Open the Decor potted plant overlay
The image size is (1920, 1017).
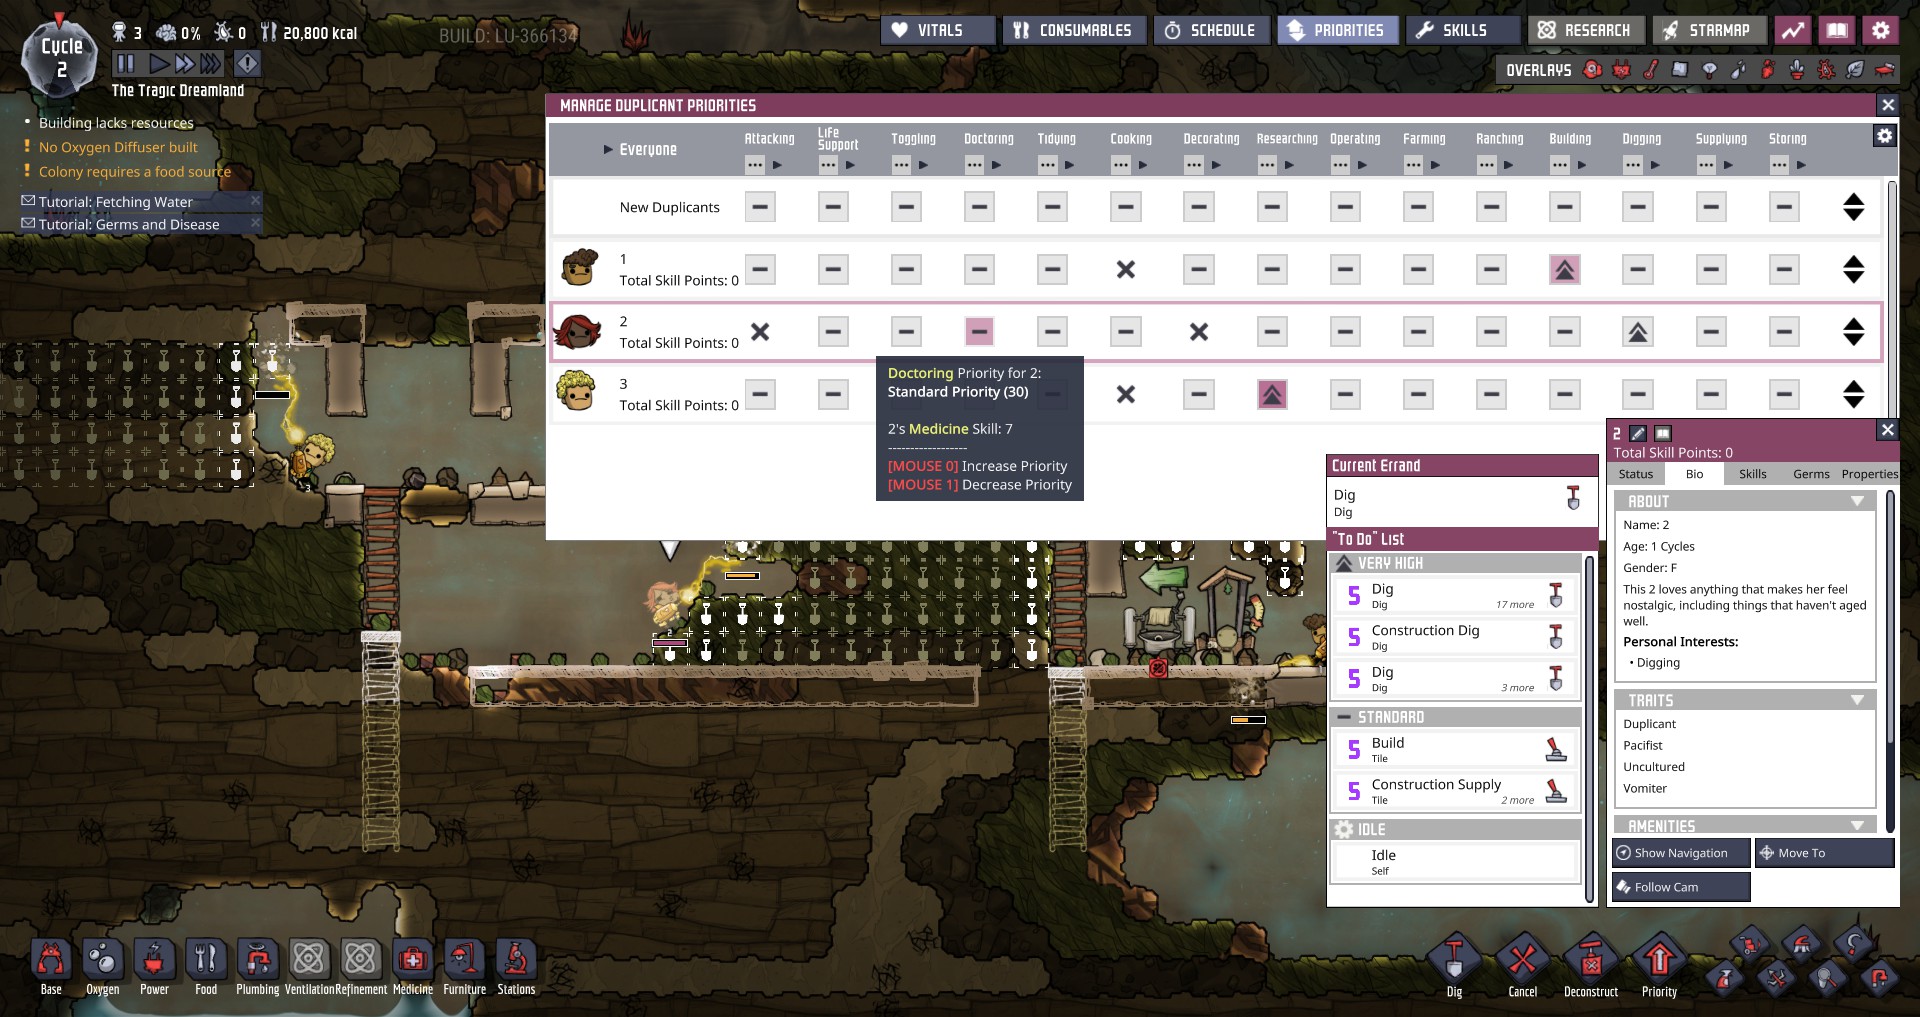click(1797, 70)
